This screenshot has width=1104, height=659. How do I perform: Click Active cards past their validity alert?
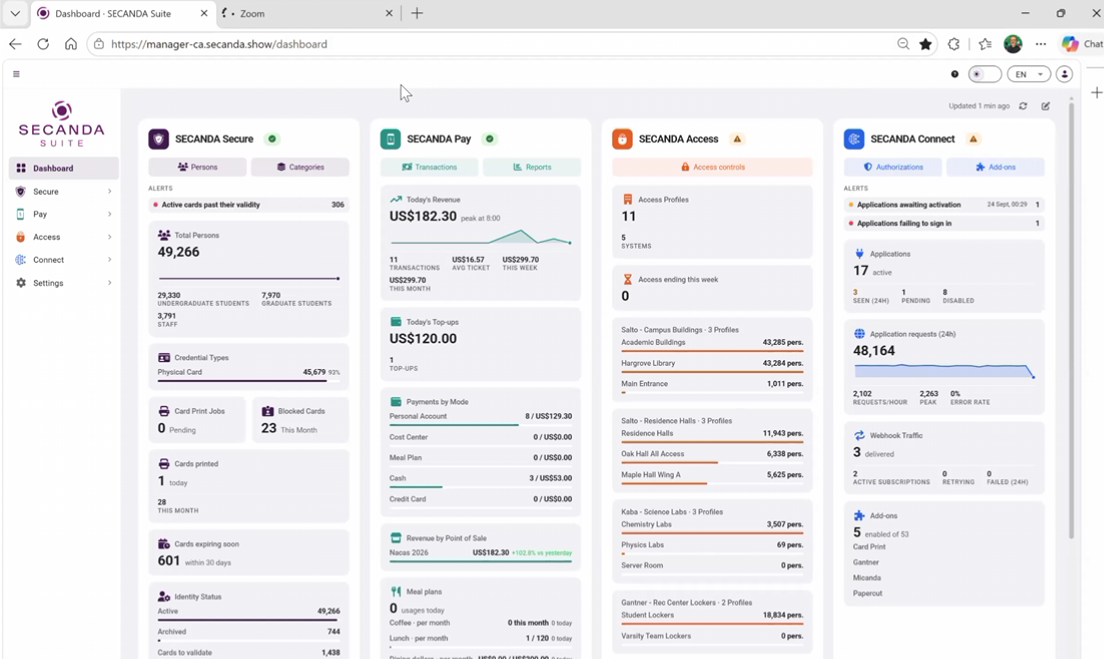click(249, 205)
